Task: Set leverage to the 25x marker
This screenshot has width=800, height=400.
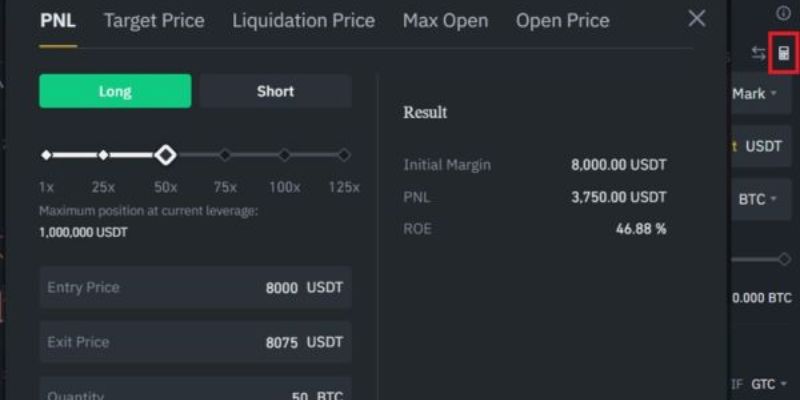Action: [x=104, y=155]
